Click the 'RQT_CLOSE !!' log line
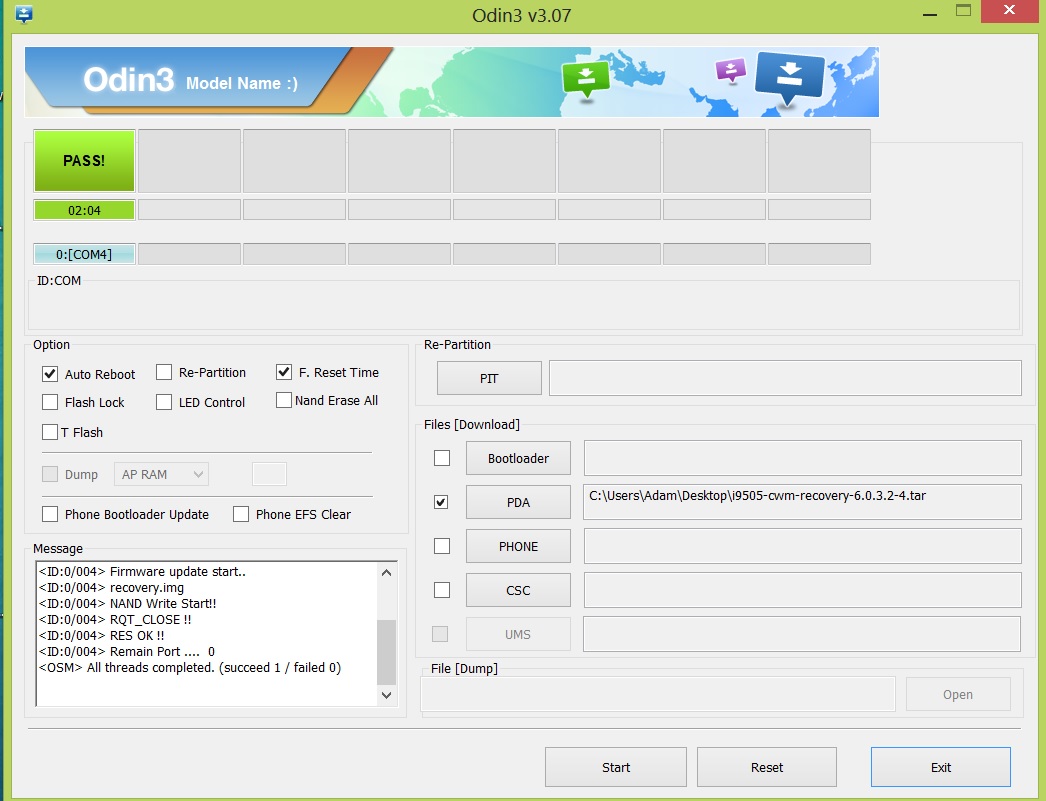1046x801 pixels. [115, 620]
